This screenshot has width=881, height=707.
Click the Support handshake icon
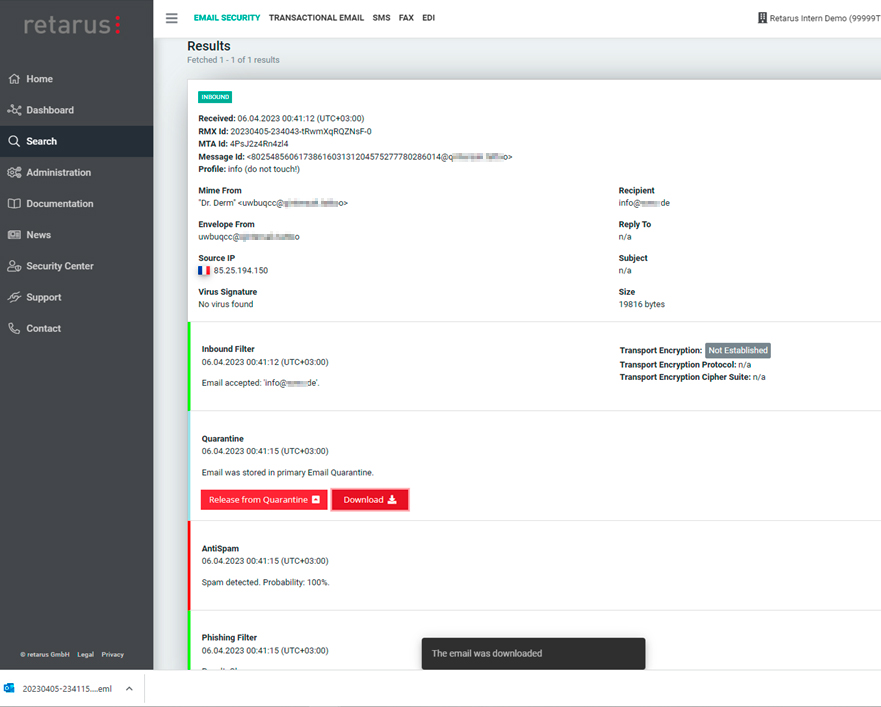click(x=14, y=297)
